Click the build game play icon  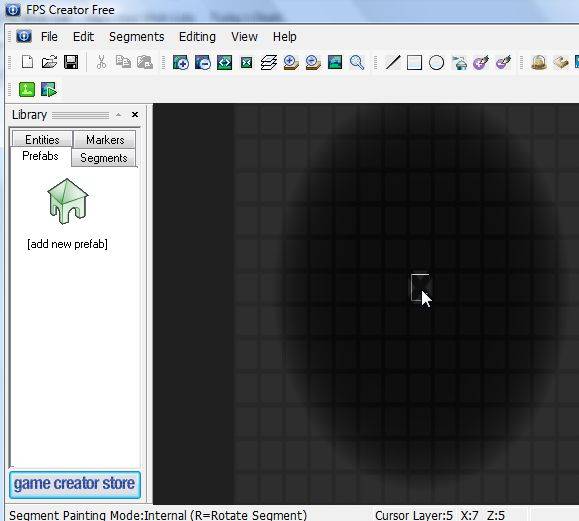pos(49,89)
